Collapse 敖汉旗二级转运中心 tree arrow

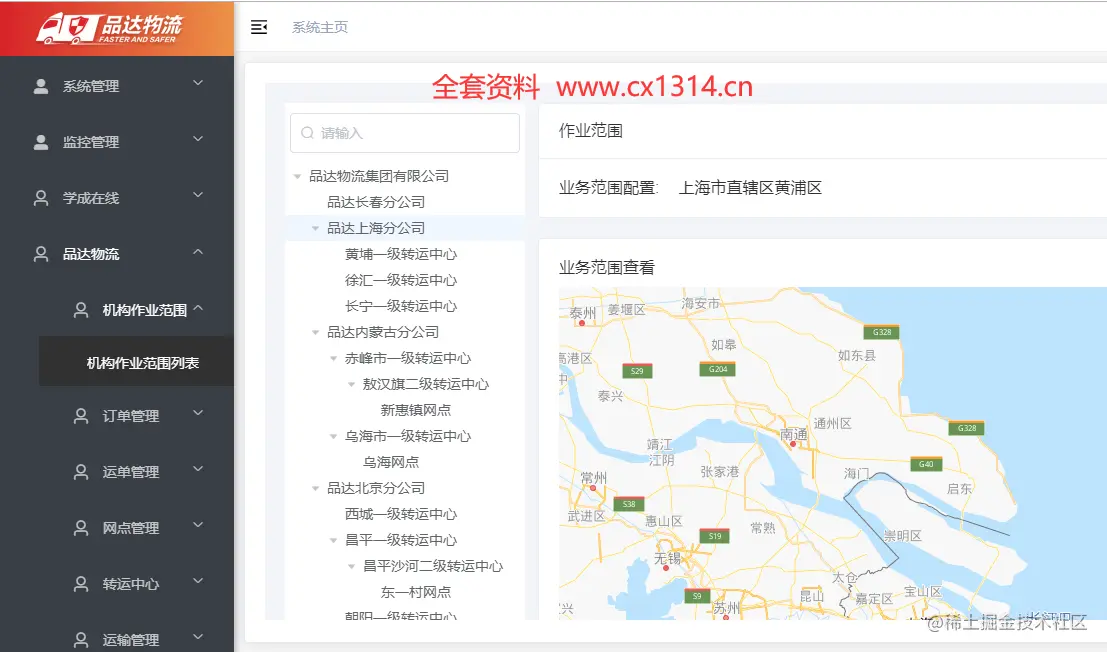pyautogui.click(x=352, y=385)
